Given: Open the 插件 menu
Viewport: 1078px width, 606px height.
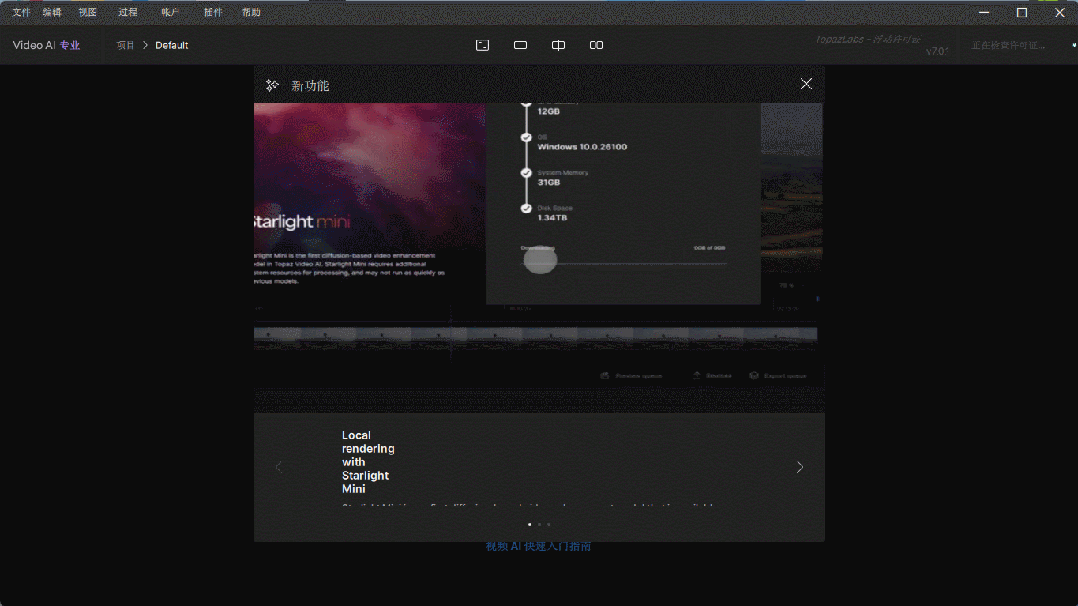Looking at the screenshot, I should click(x=213, y=12).
